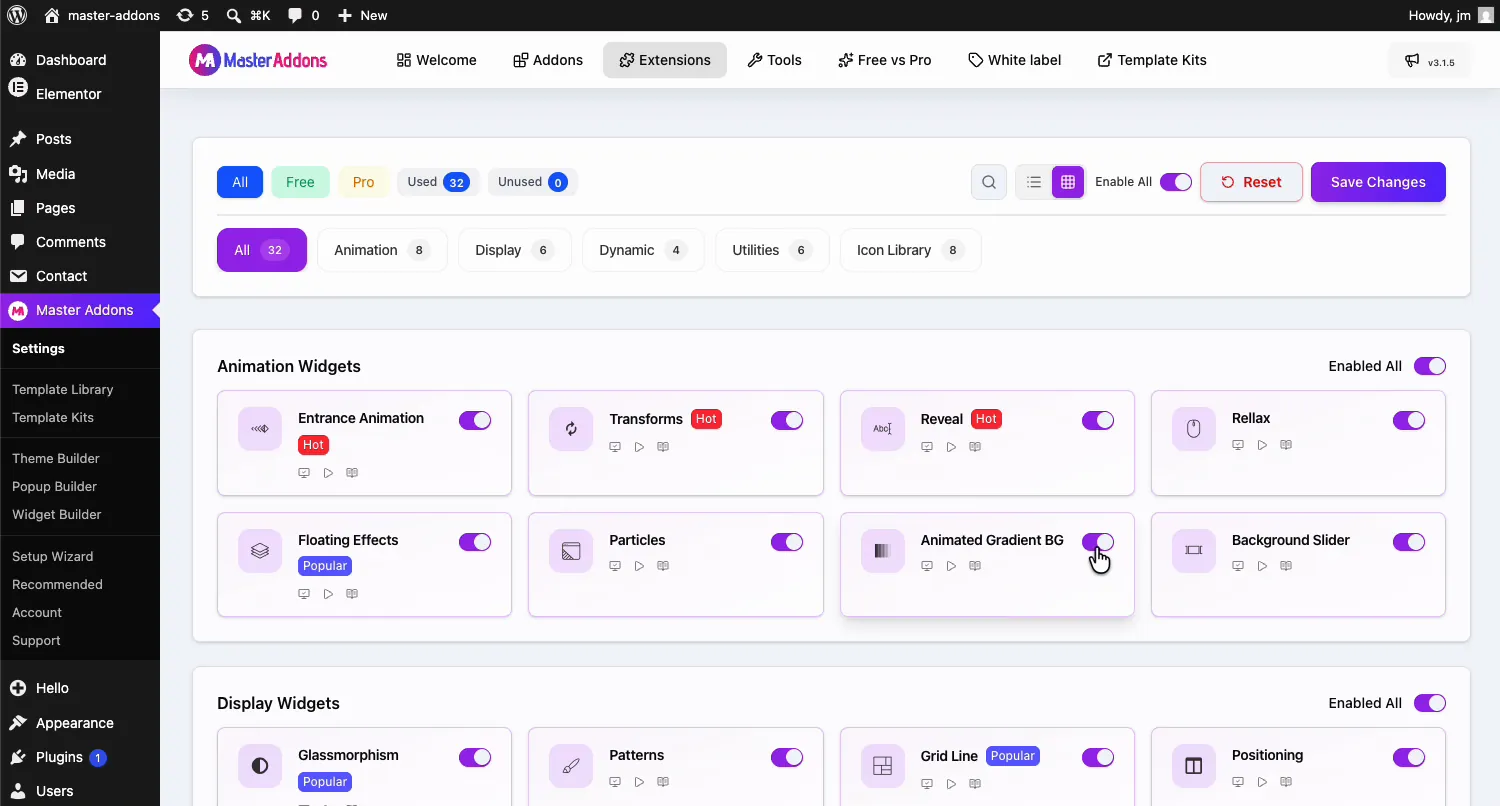The width and height of the screenshot is (1500, 806).
Task: Show only Free extensions
Action: coord(300,182)
